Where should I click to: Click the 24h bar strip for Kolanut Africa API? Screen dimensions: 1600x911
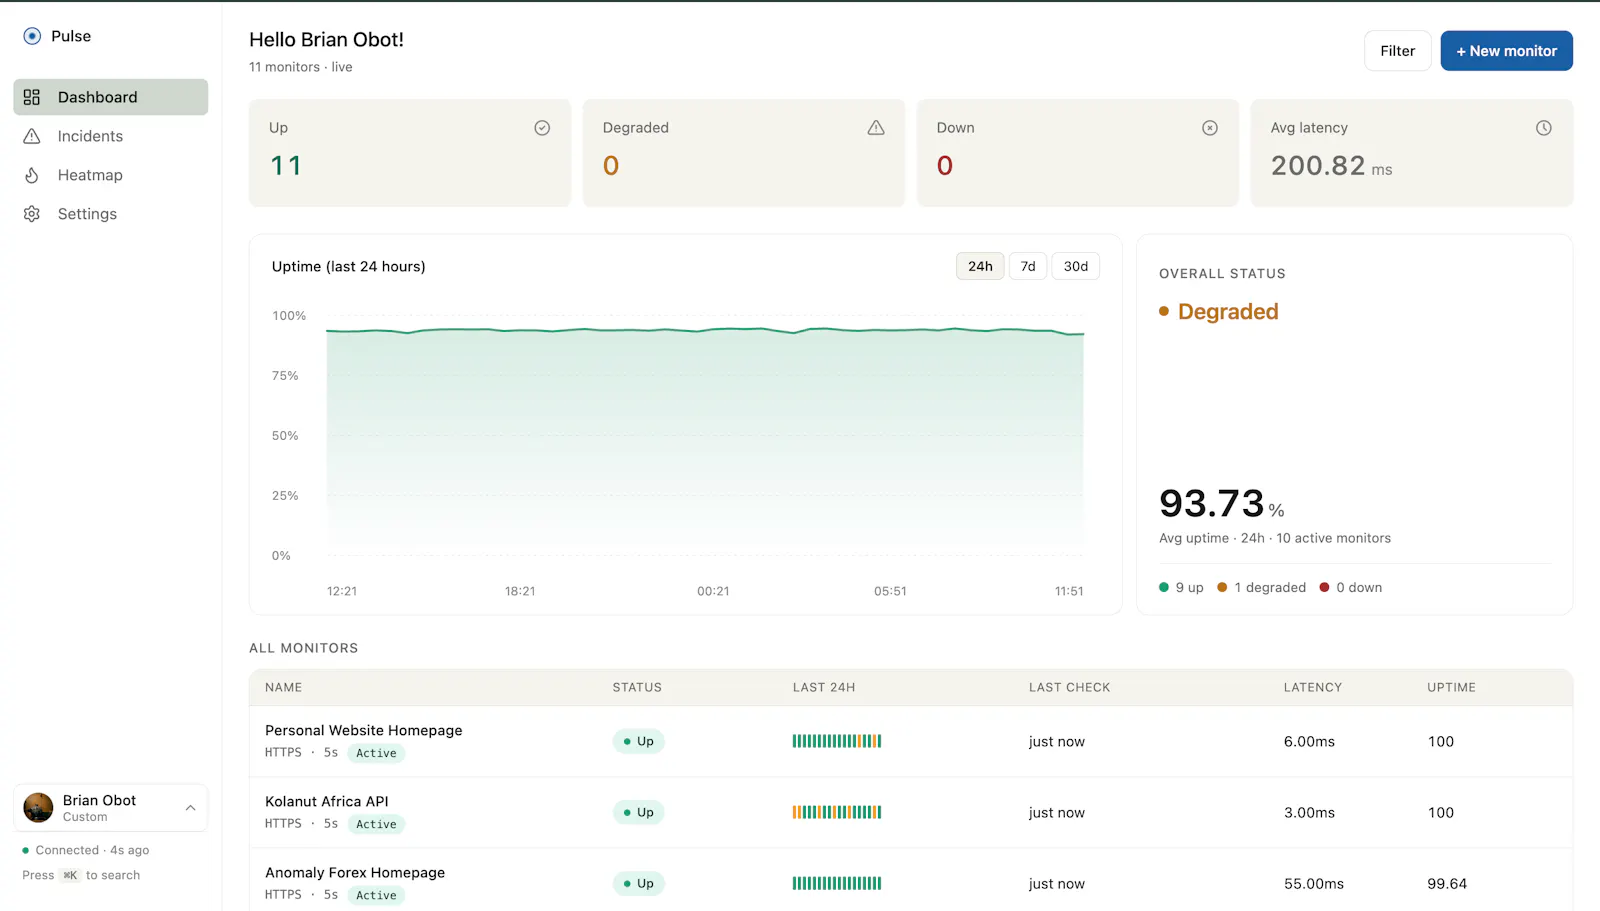point(837,812)
